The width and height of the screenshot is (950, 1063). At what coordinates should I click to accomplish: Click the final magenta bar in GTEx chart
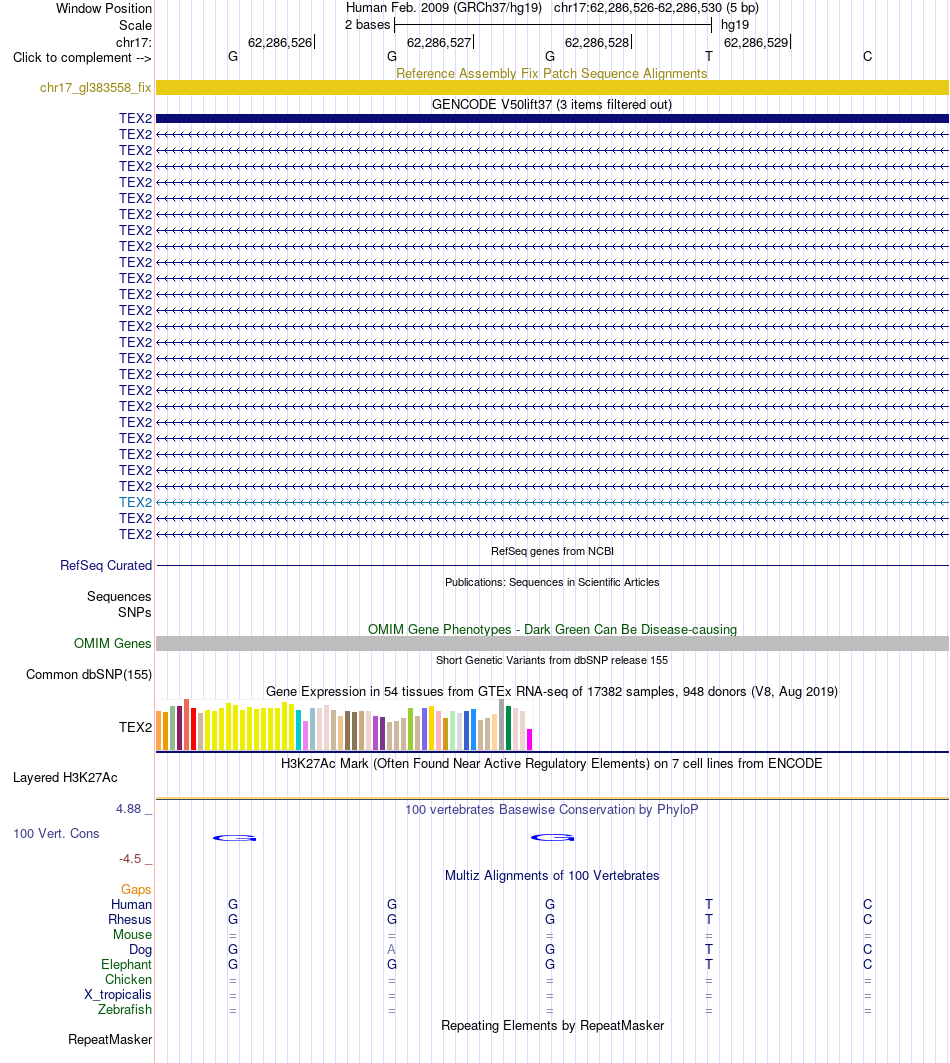(530, 739)
